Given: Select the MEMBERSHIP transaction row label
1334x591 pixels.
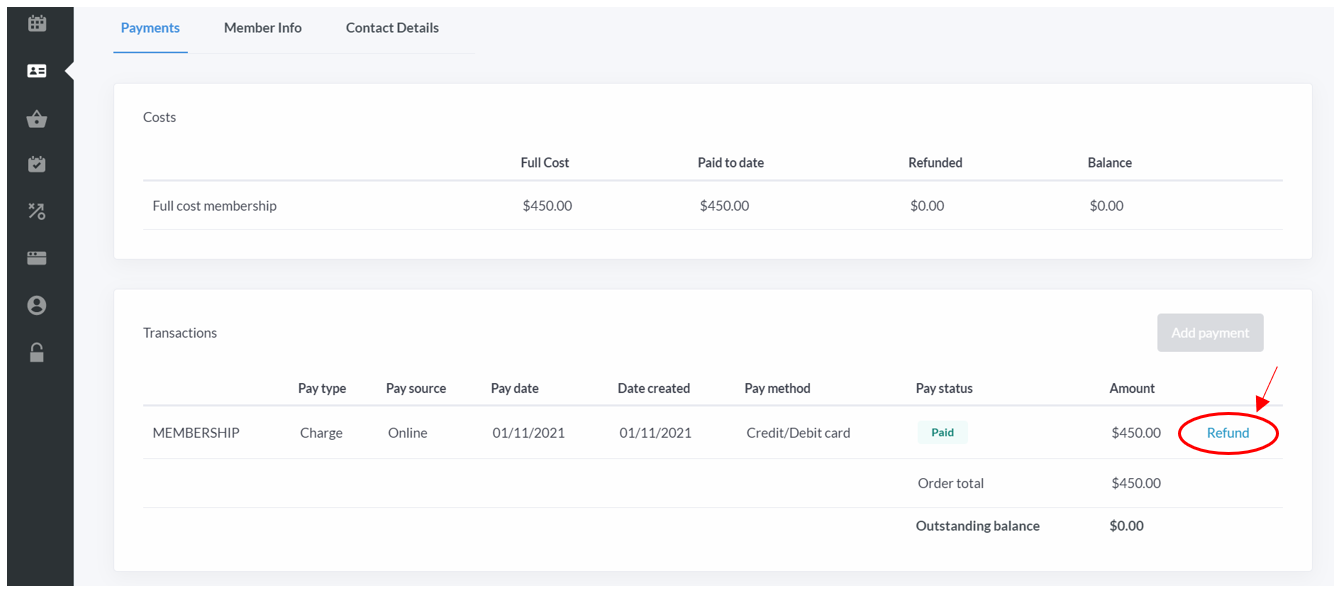Looking at the screenshot, I should coord(196,433).
